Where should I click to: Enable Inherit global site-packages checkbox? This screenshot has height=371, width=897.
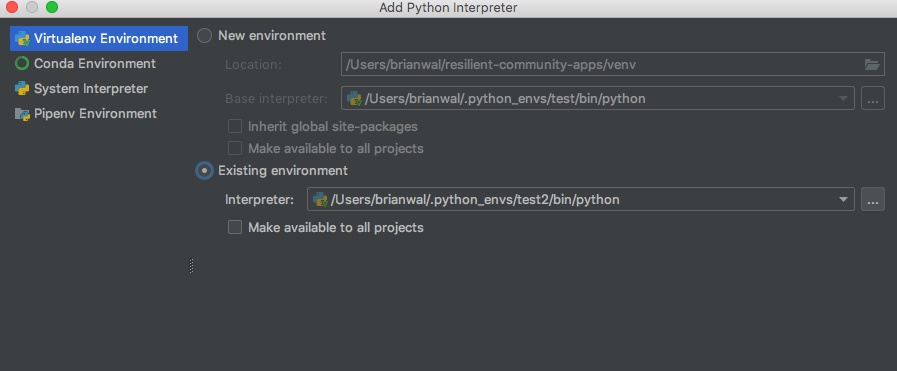(x=235, y=126)
